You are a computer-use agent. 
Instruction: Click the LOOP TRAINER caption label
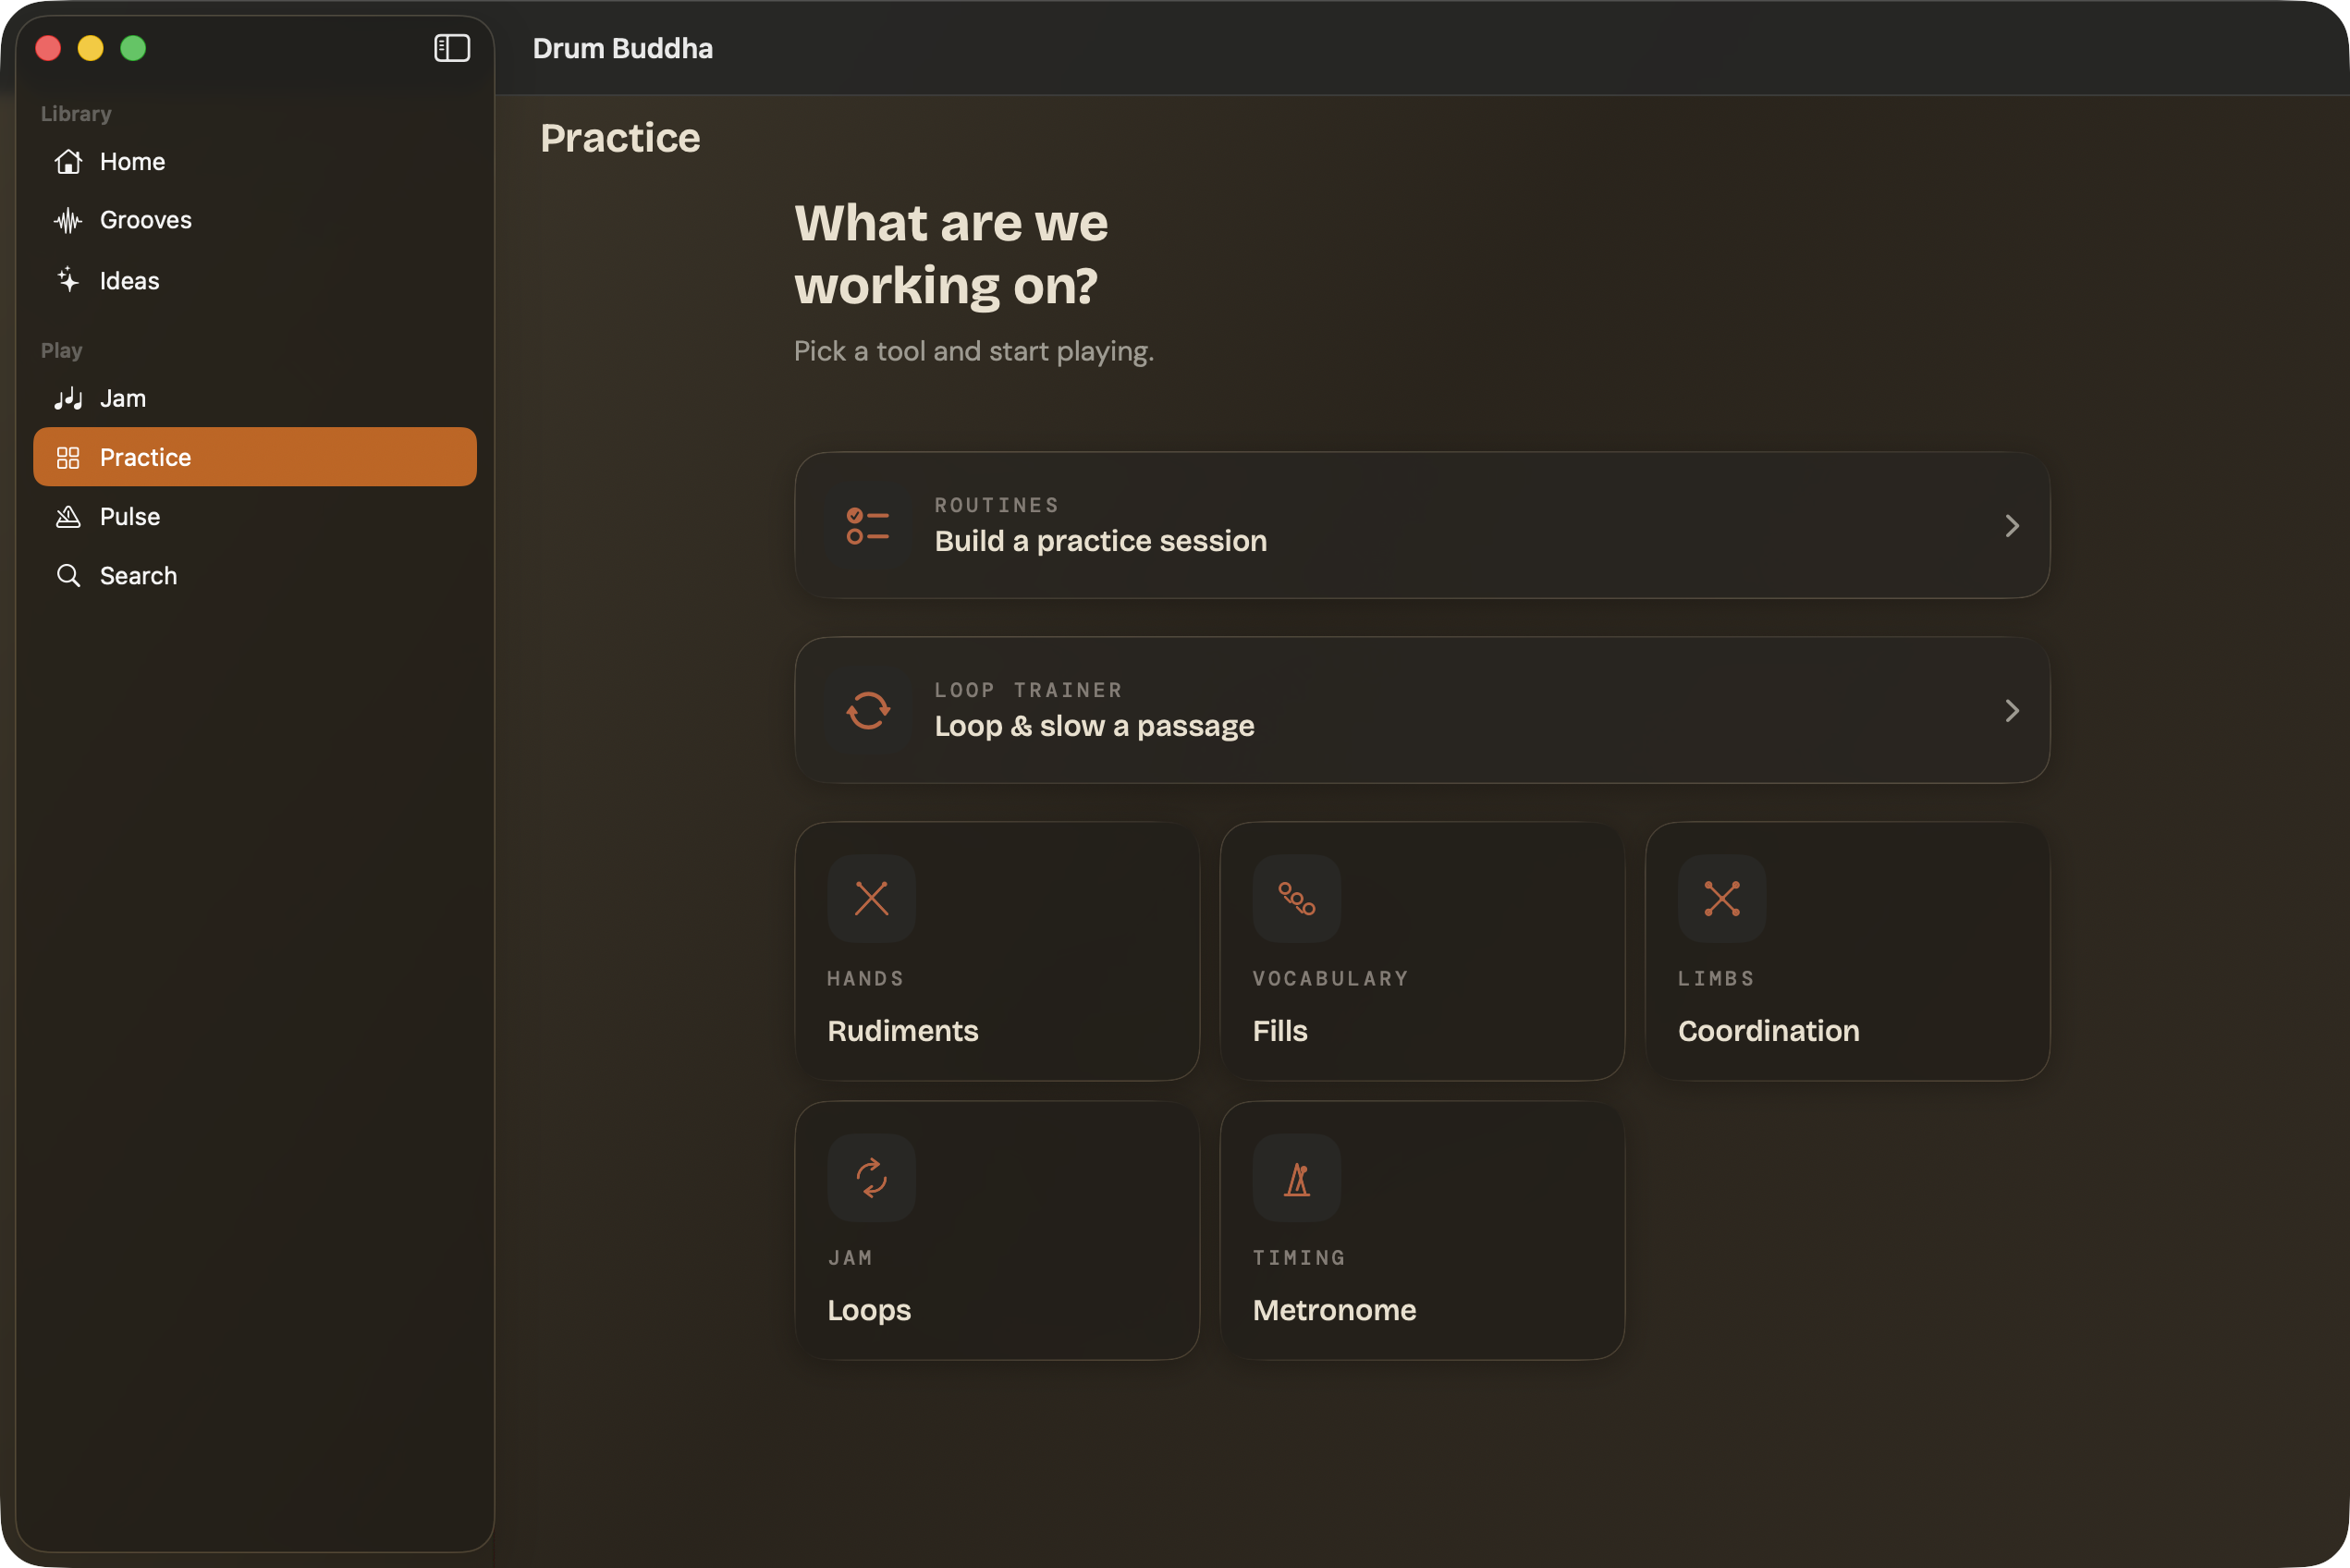1028,690
